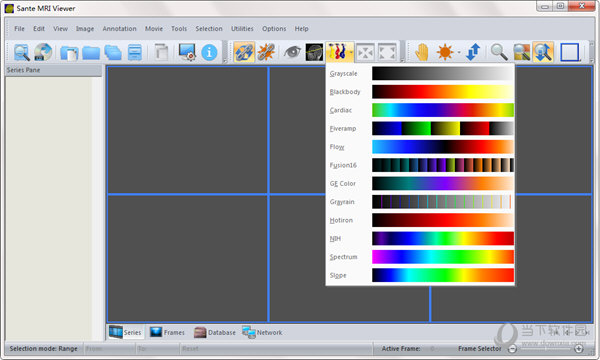Open the View menu
This screenshot has width=600, height=360.
(x=60, y=29)
